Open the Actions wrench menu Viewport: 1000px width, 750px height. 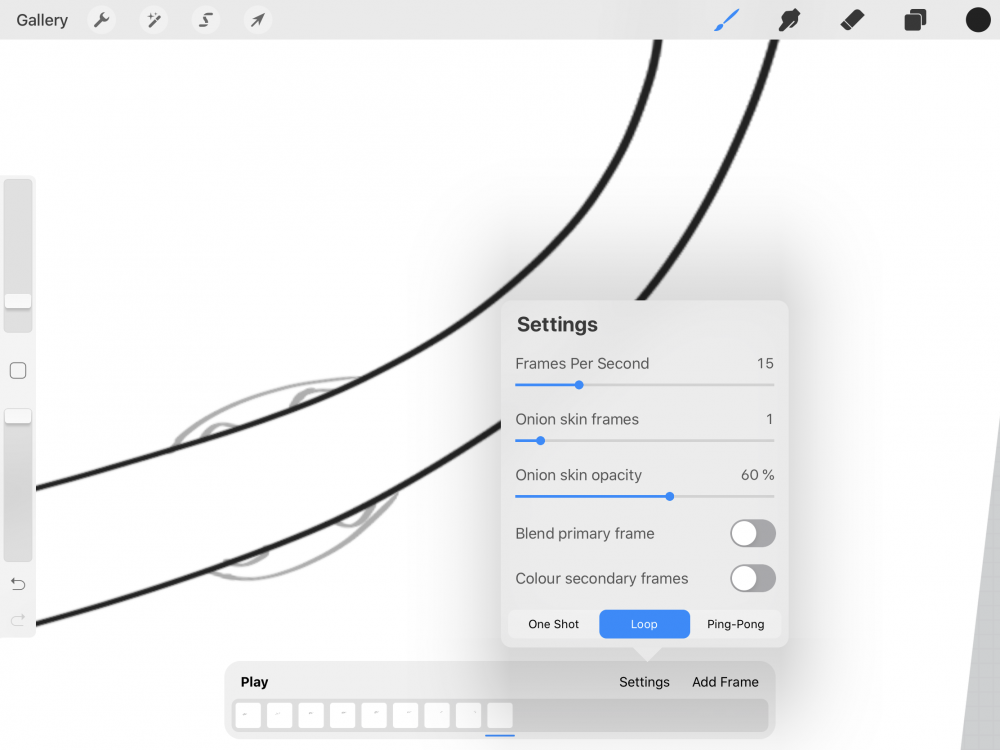coord(101,20)
